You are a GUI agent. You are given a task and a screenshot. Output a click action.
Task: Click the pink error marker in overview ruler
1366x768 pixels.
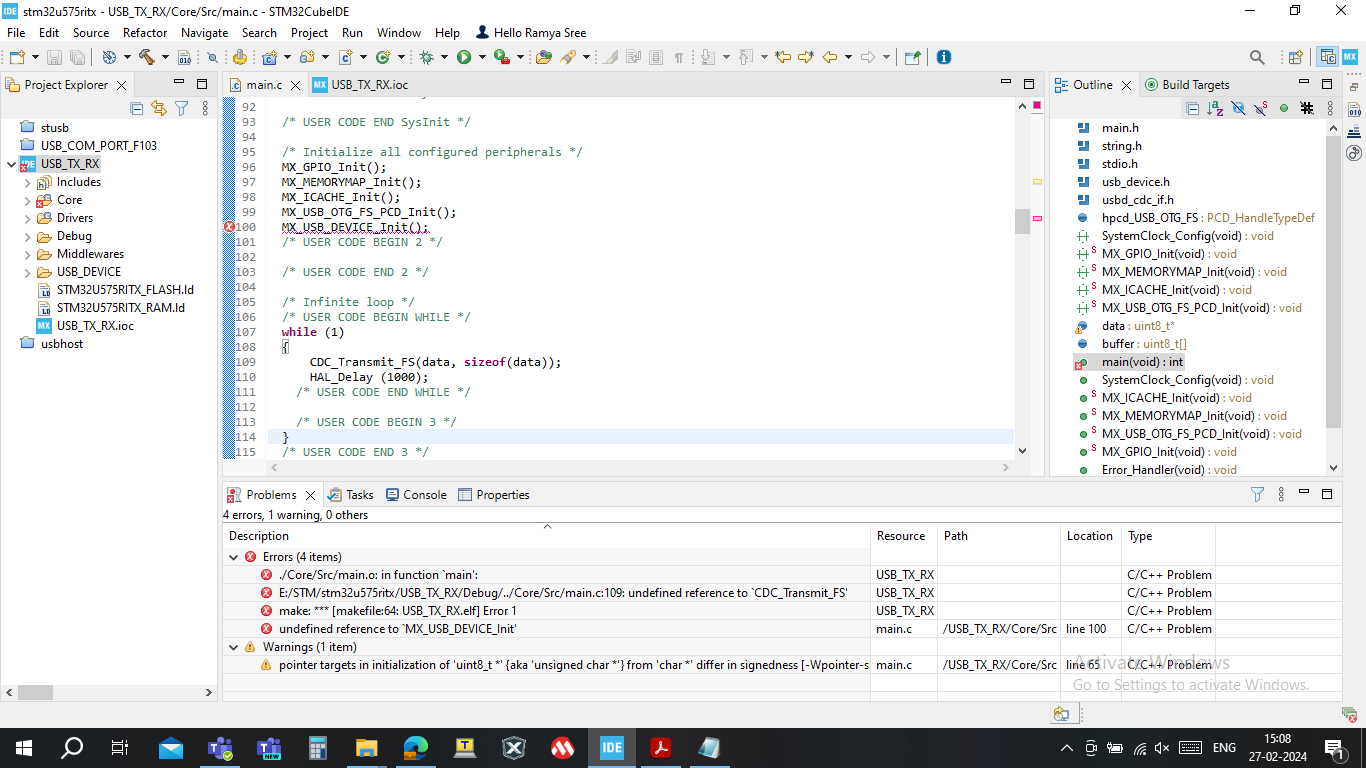coord(1037,218)
